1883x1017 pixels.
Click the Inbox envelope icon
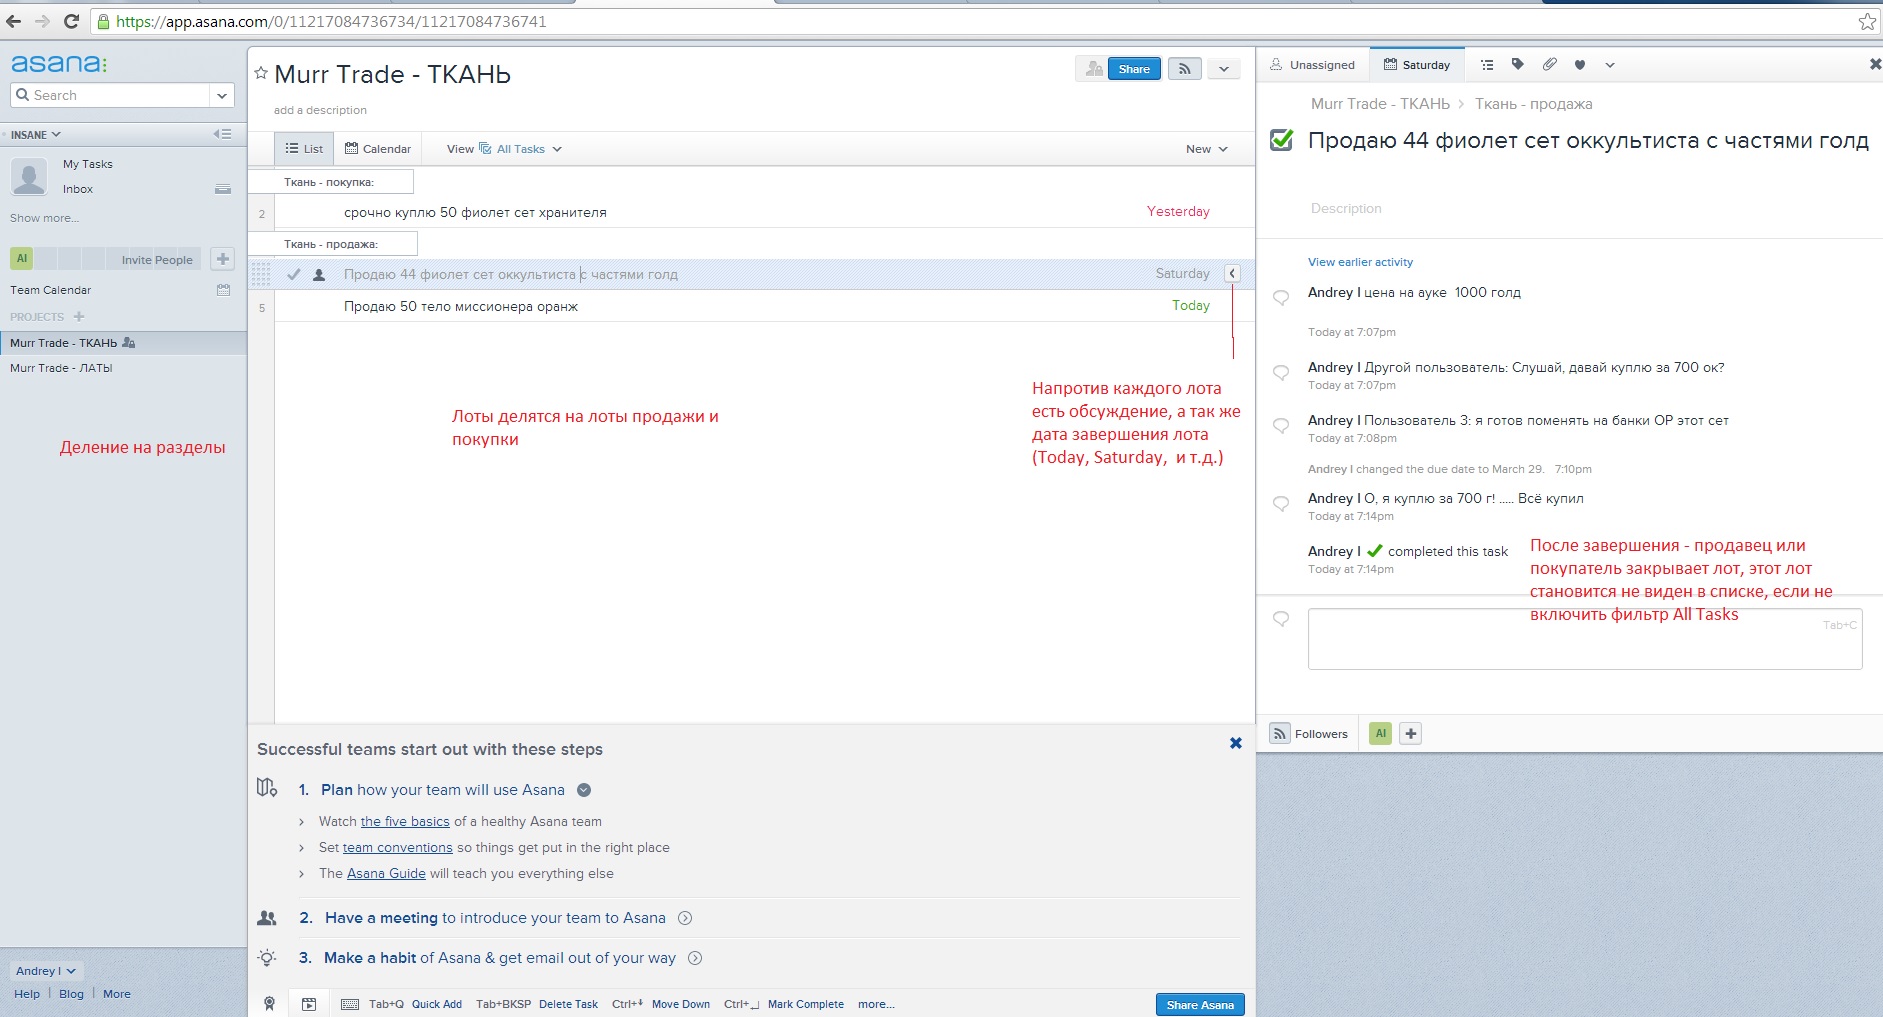coord(223,189)
